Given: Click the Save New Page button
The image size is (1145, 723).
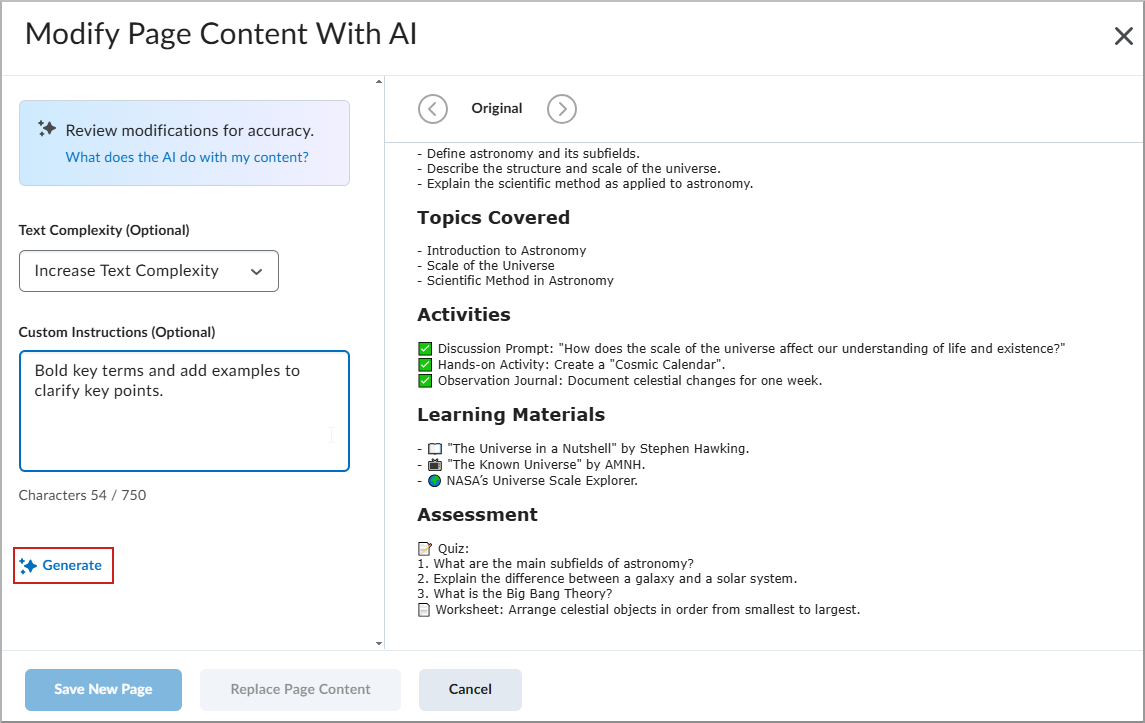Looking at the screenshot, I should [x=103, y=689].
